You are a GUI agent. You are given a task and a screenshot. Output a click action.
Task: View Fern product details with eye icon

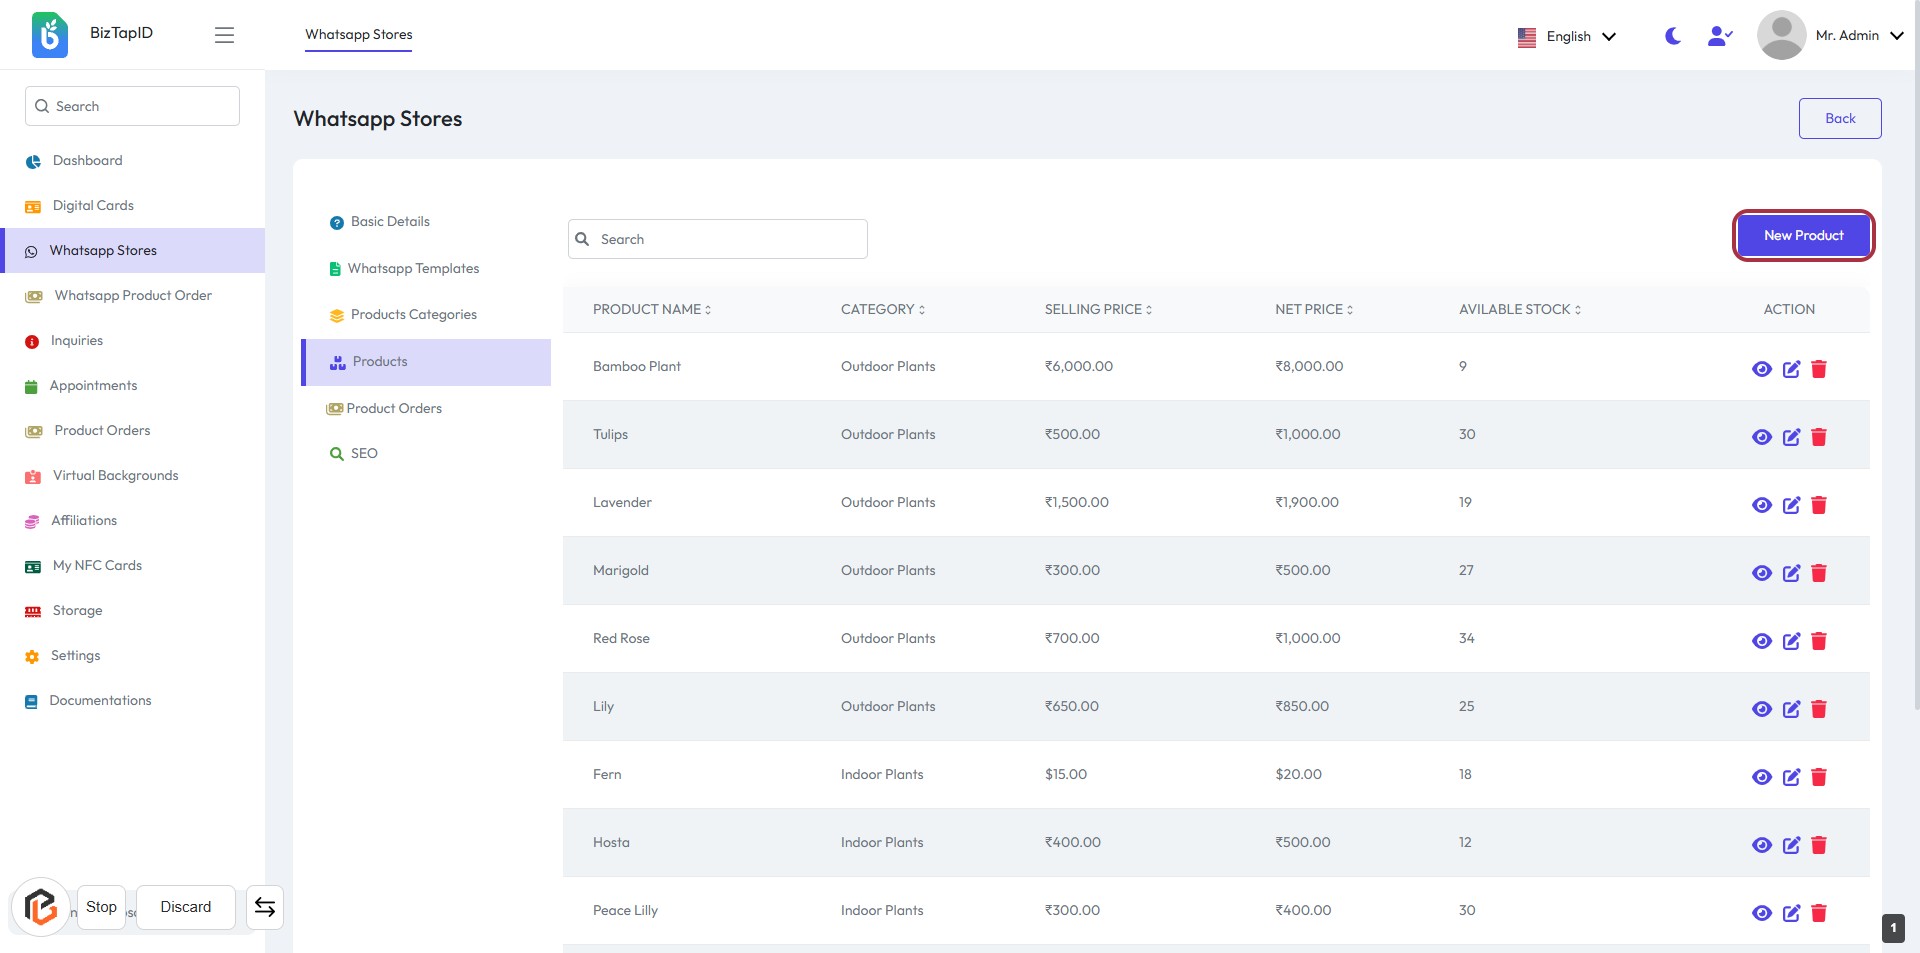pyautogui.click(x=1762, y=777)
